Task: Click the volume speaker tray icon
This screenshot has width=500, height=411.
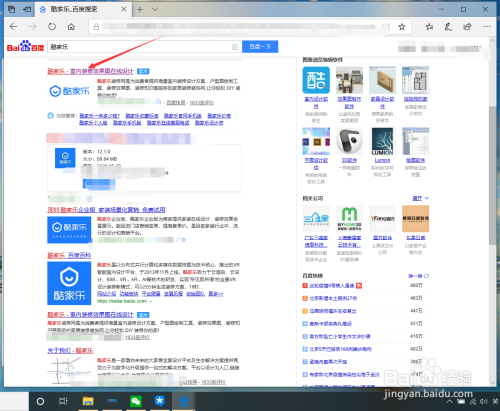Action: click(x=484, y=402)
